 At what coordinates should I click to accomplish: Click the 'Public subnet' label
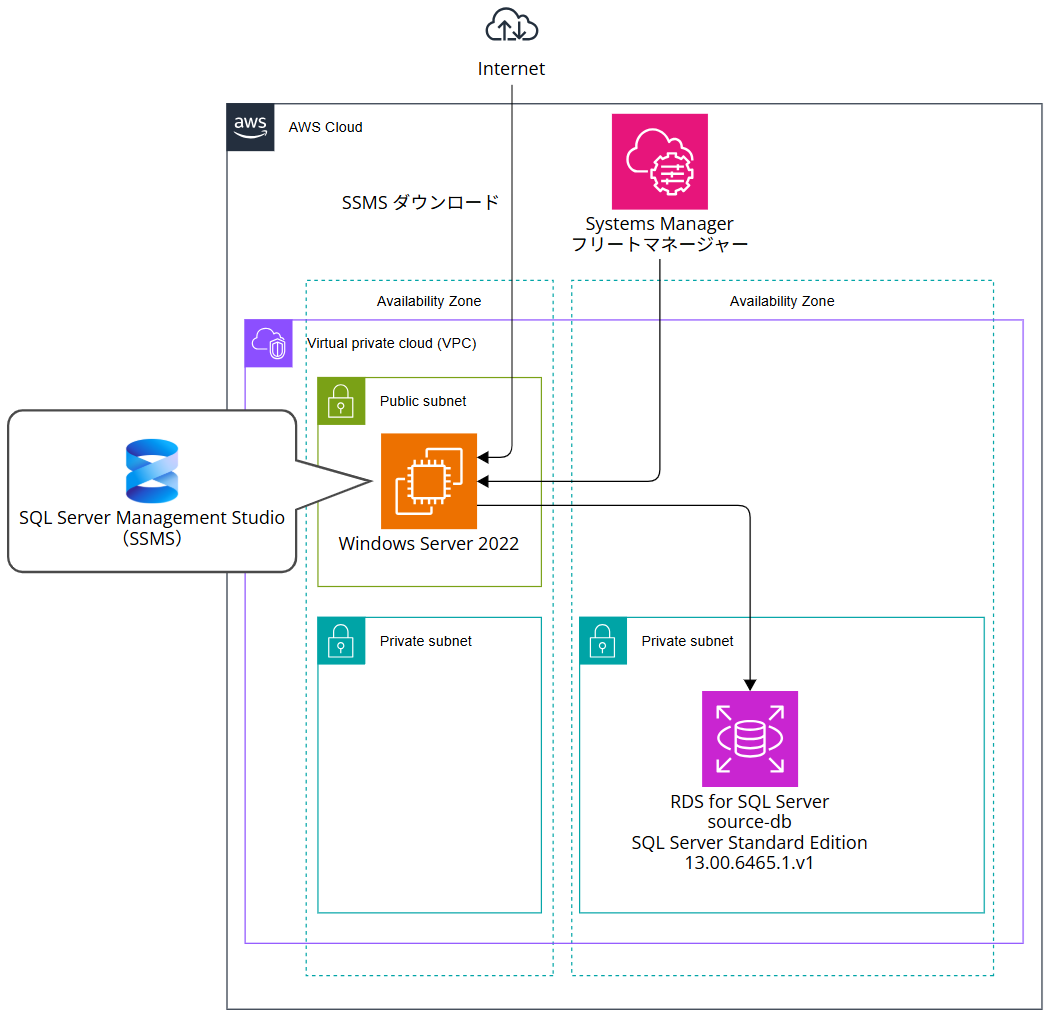coord(423,401)
